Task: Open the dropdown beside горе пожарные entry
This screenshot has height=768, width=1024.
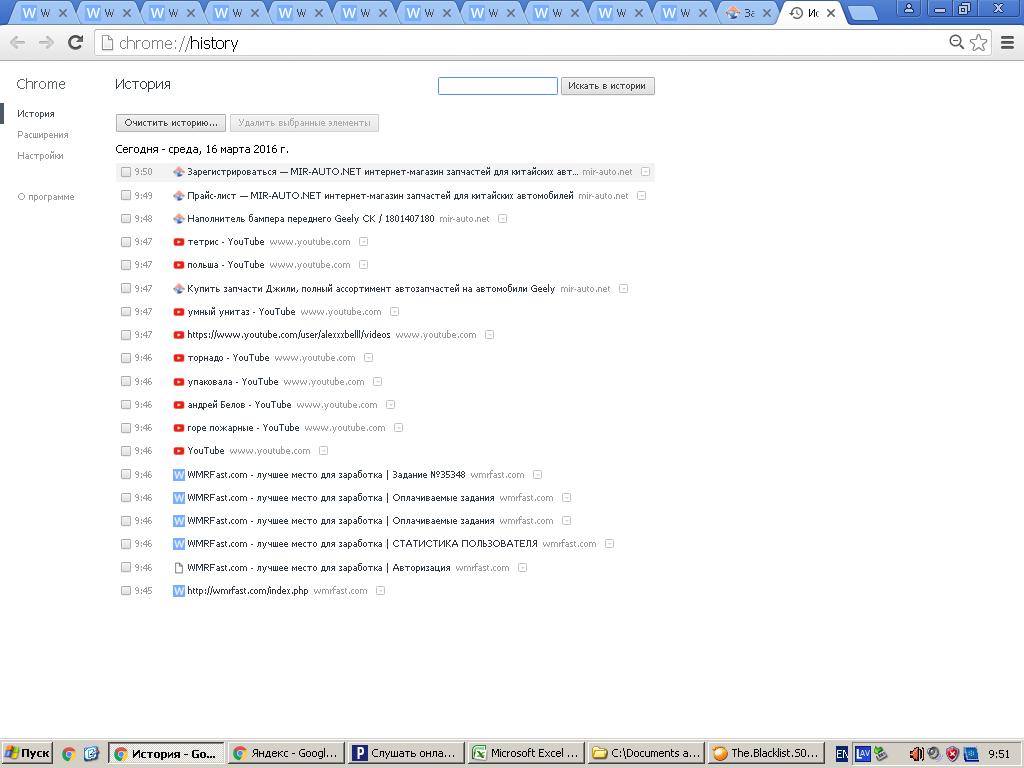Action: pyautogui.click(x=398, y=428)
